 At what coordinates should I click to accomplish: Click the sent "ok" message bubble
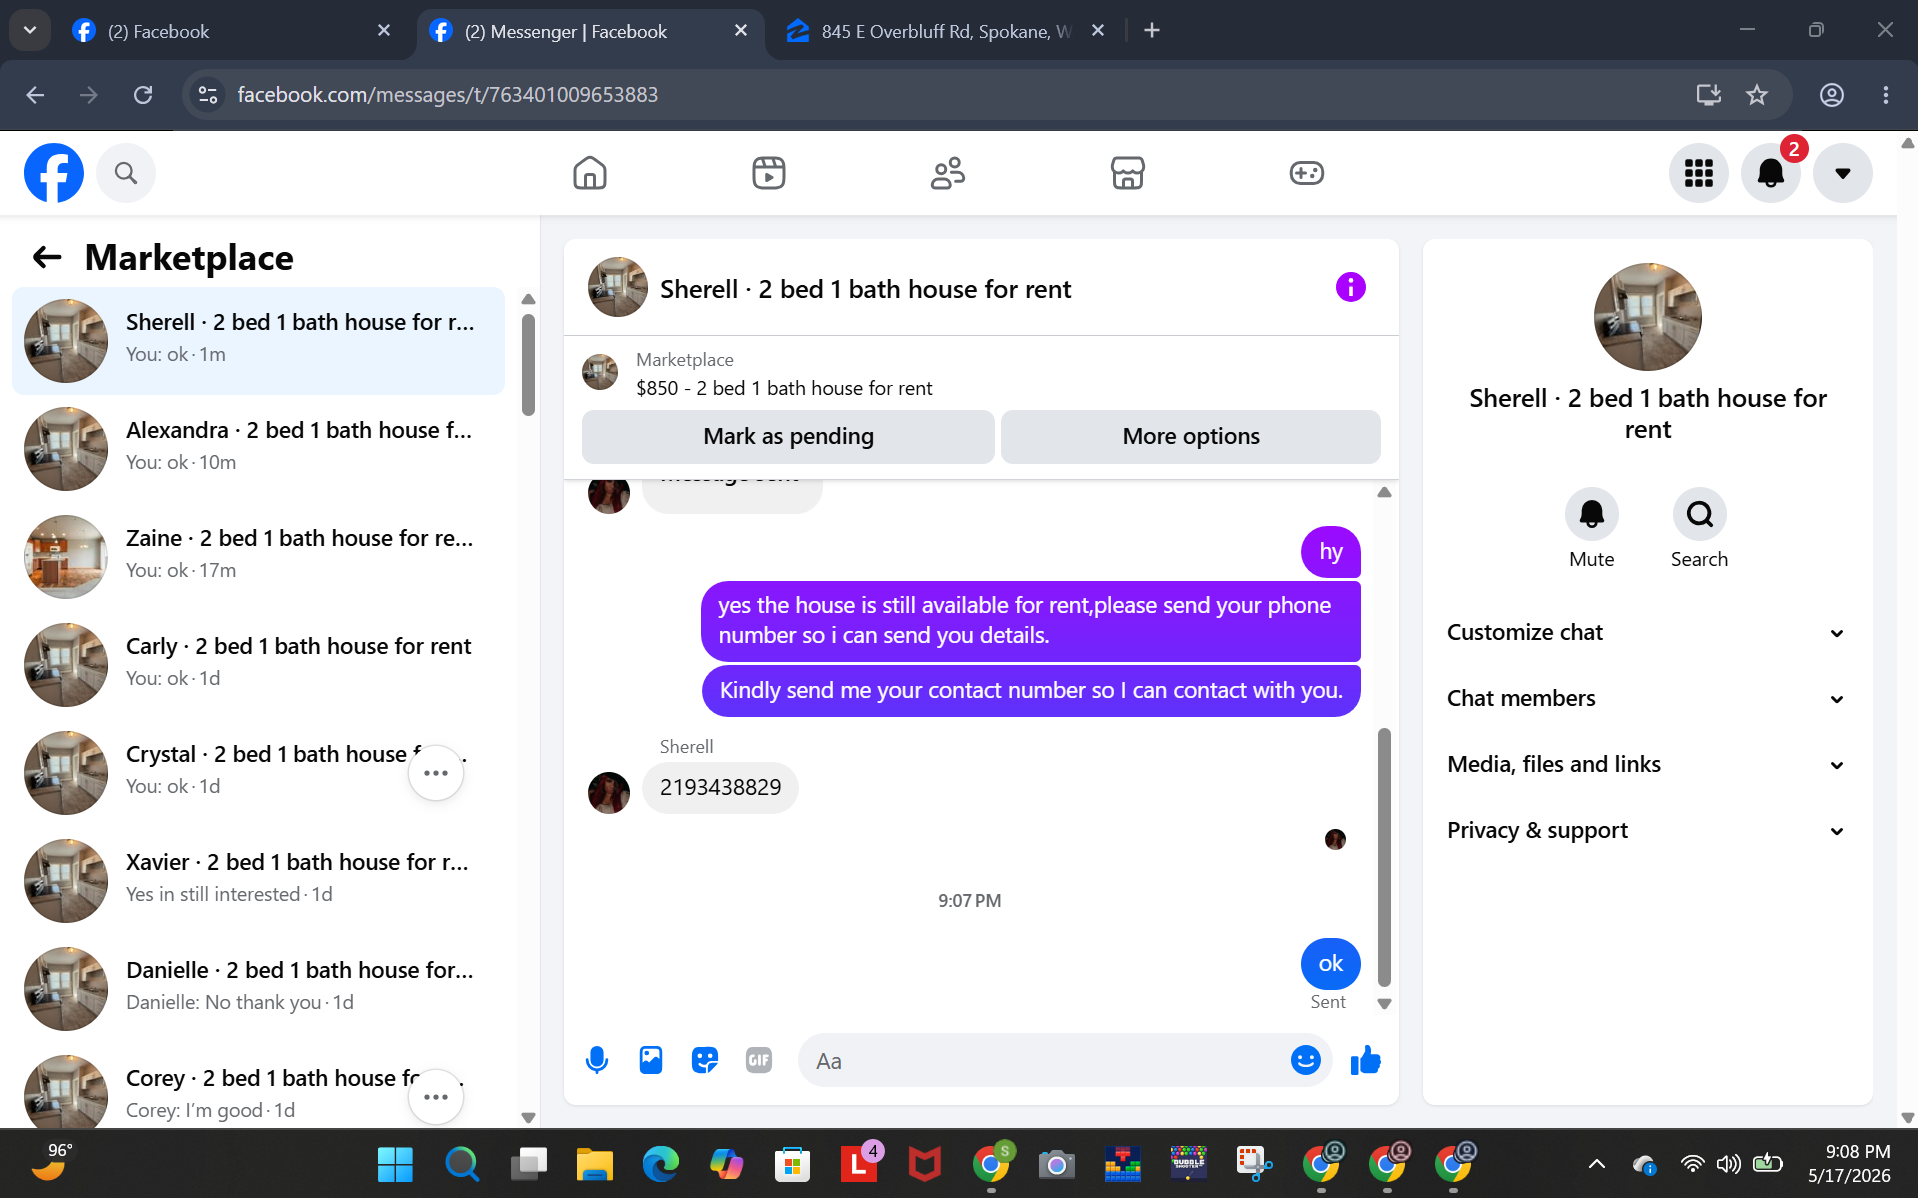[1330, 964]
